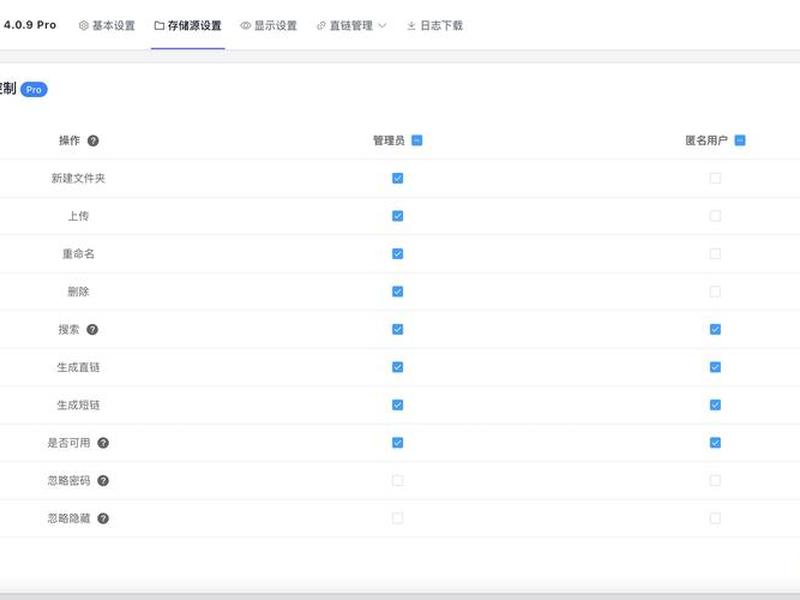Expand the 直链管理 dropdown chevron

tap(382, 26)
